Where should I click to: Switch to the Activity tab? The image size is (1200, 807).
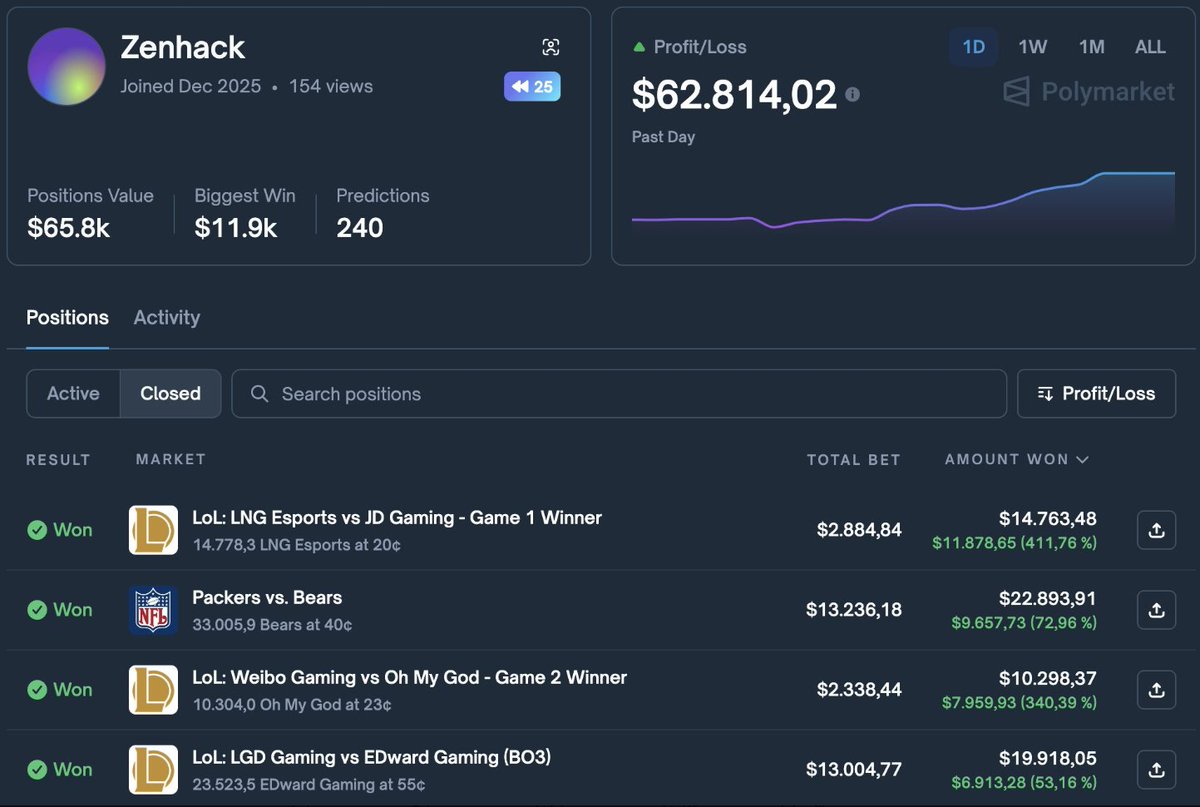[x=167, y=317]
